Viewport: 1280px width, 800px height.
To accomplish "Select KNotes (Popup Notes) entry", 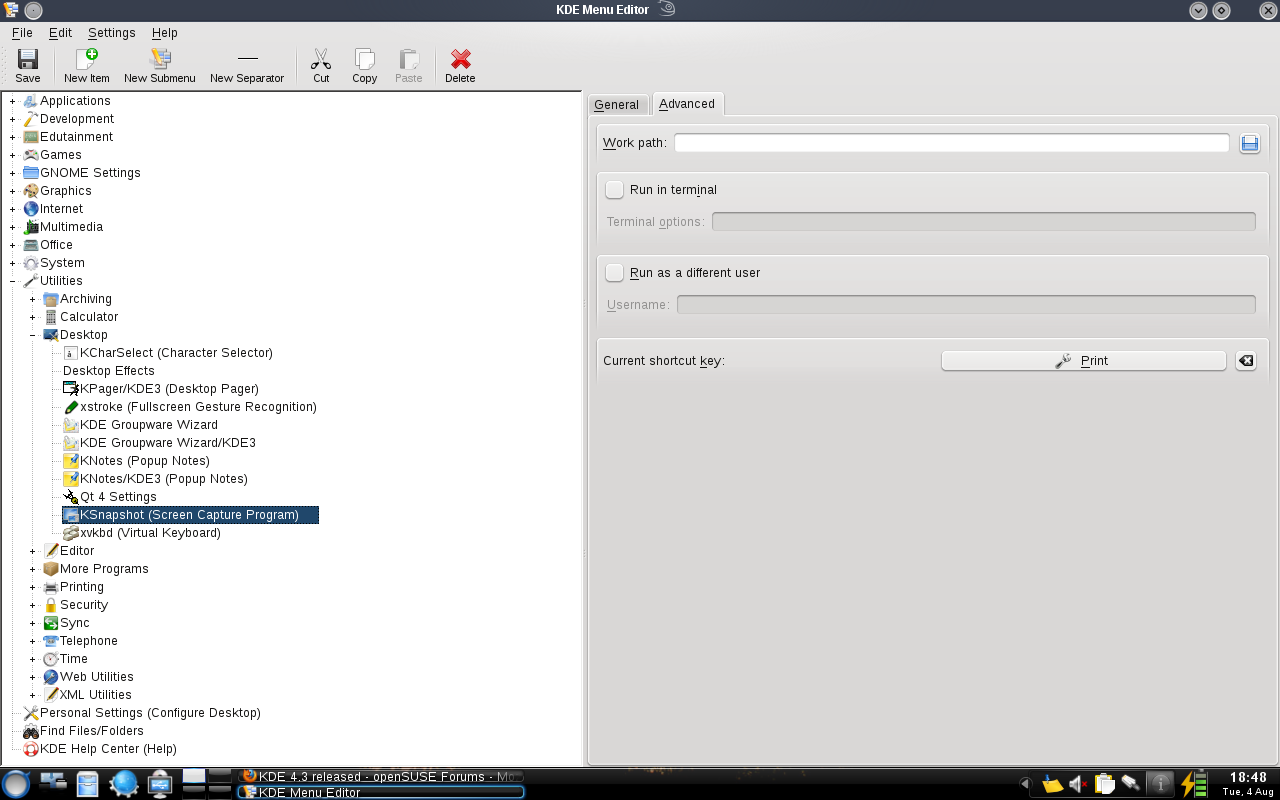I will [x=136, y=461].
